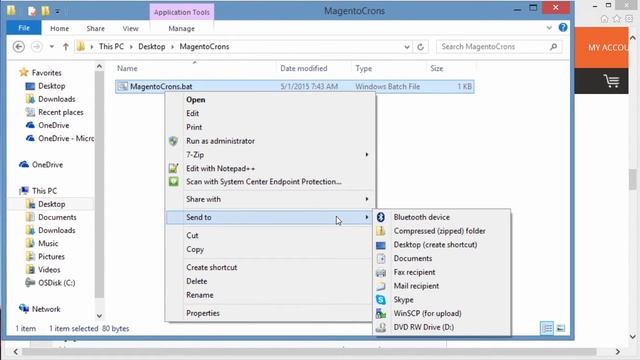Open the File ribbon tab

(x=24, y=28)
